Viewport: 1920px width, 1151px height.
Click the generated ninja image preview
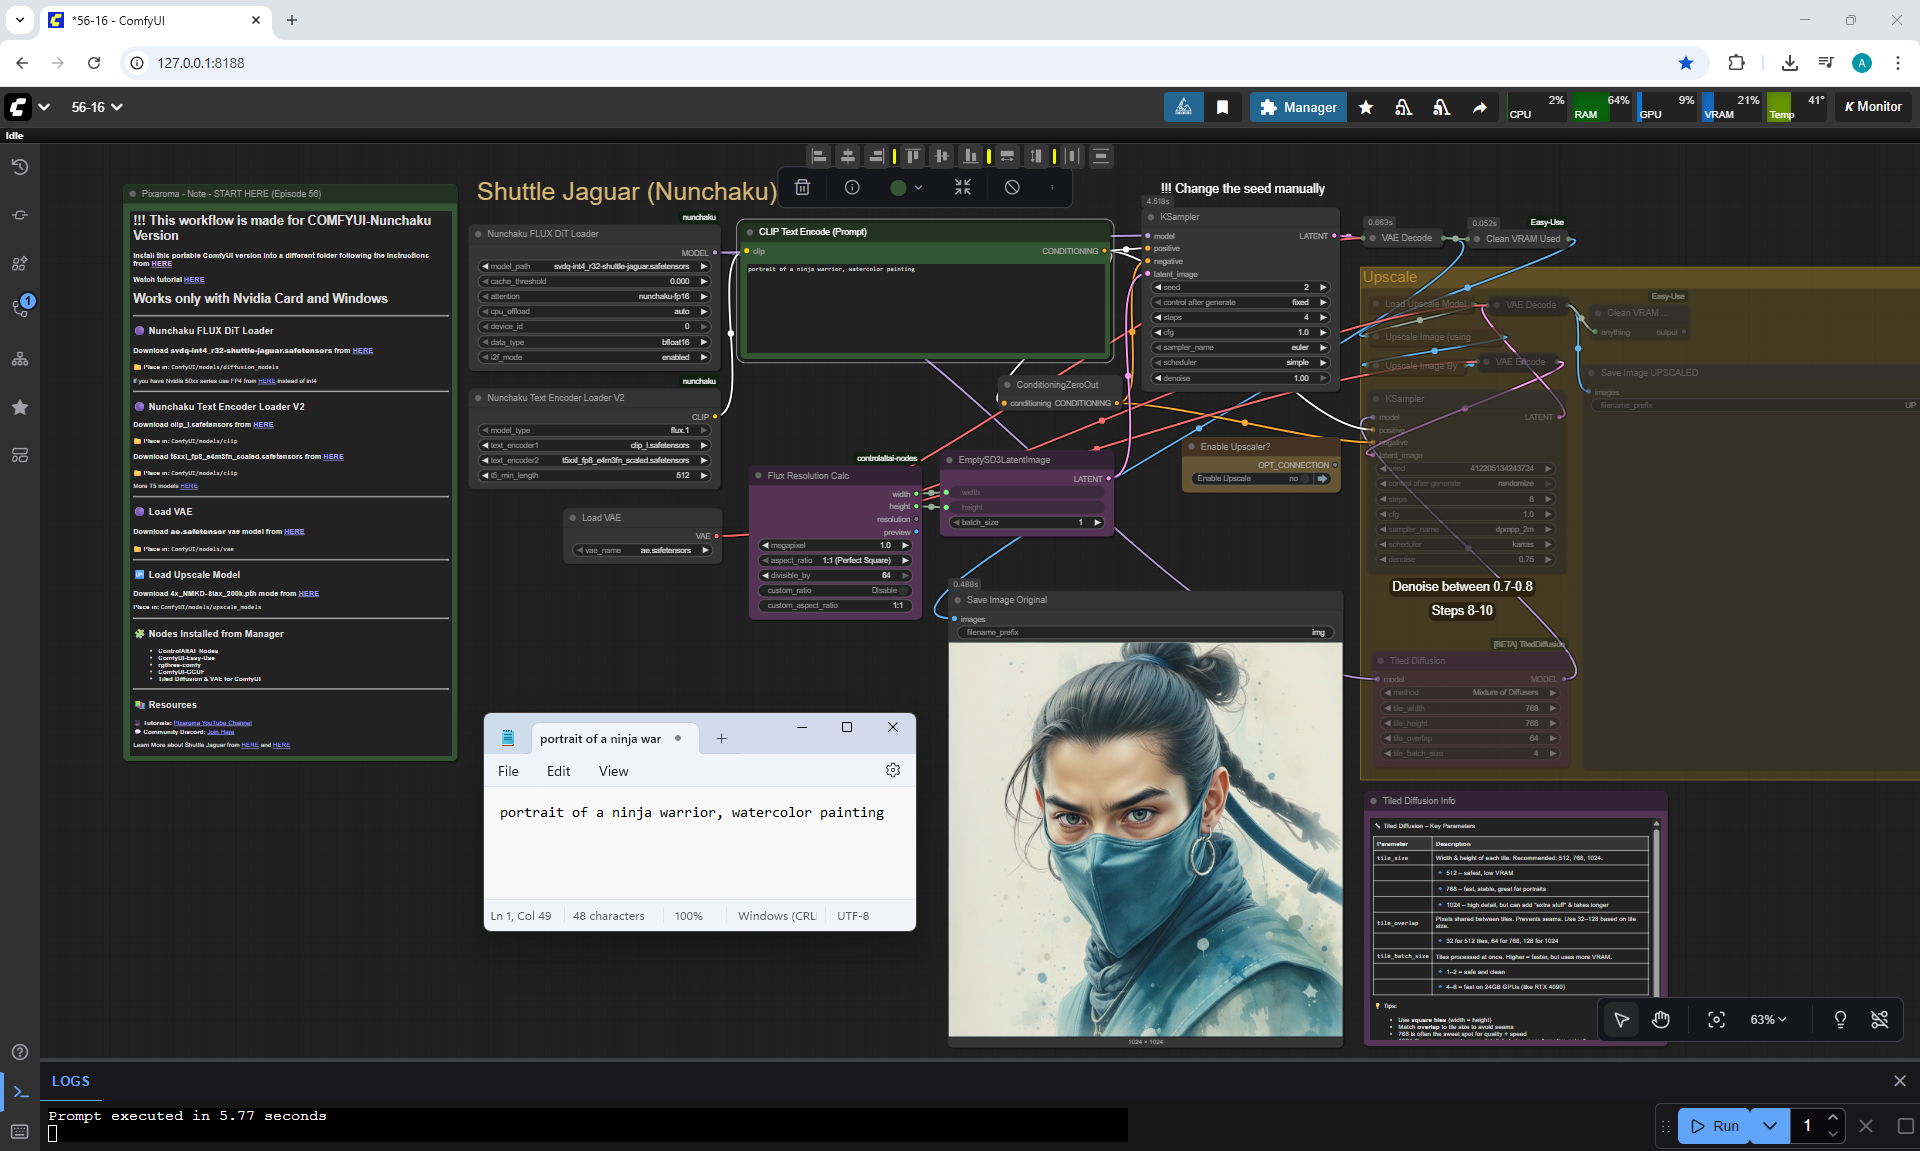click(x=1145, y=840)
